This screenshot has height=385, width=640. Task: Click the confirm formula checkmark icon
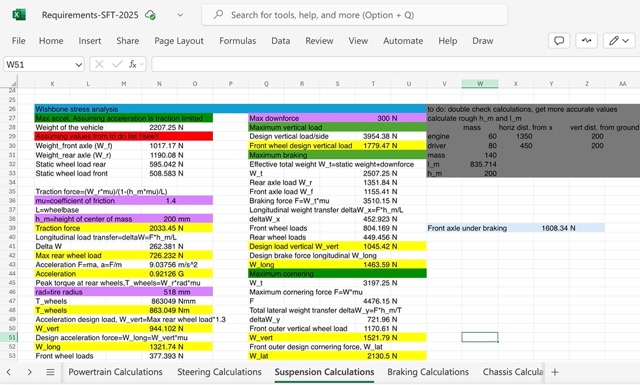click(117, 64)
